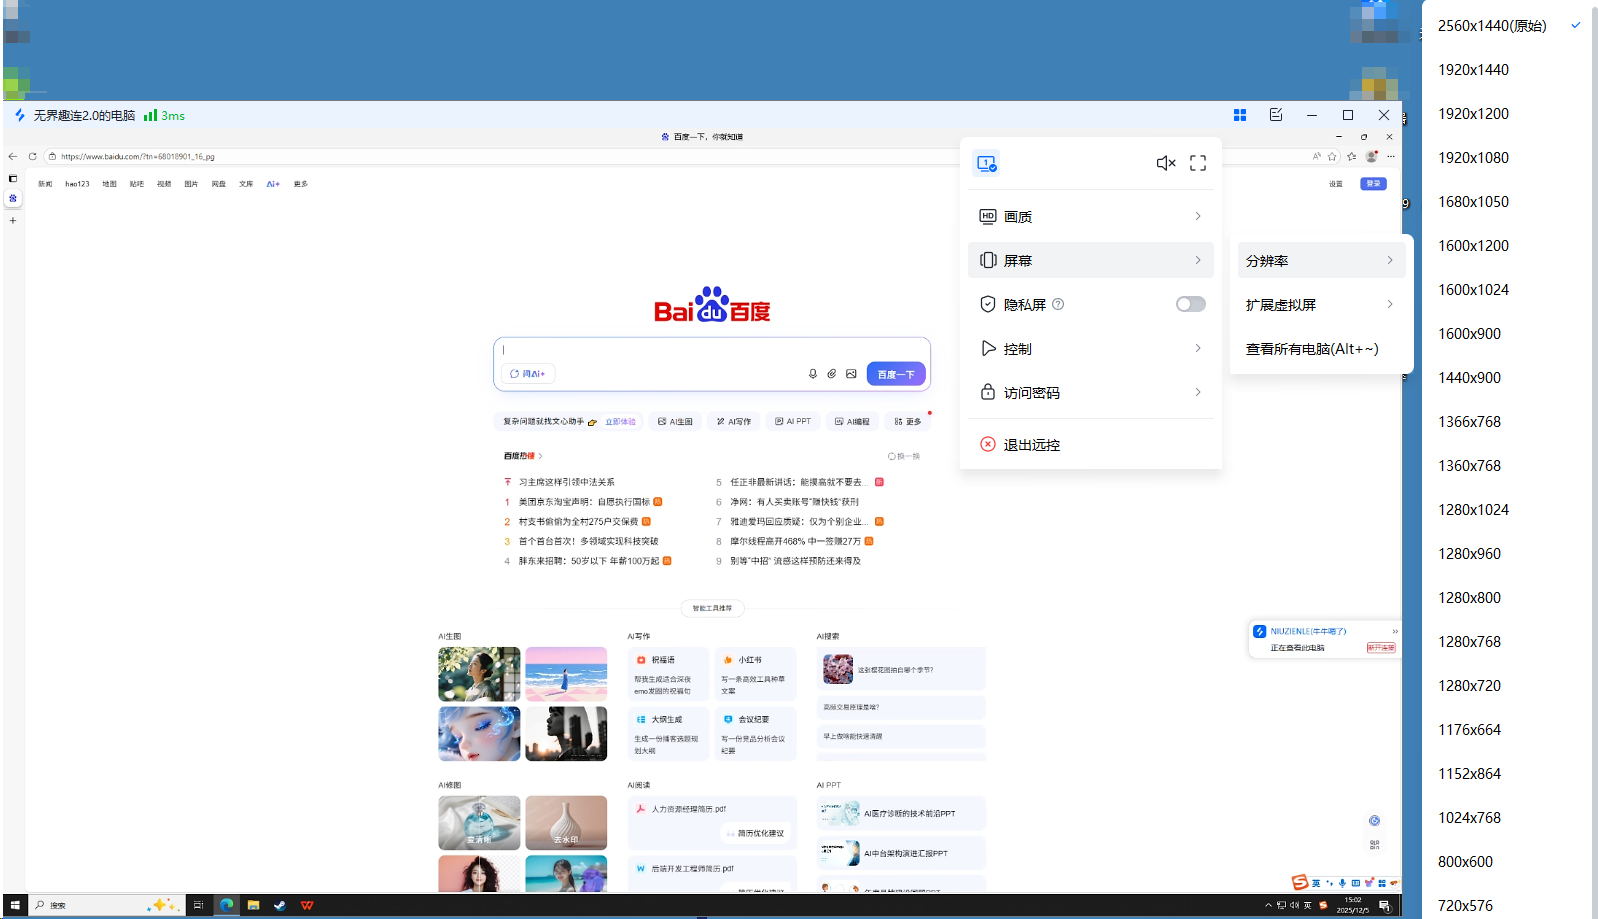Expand the 画质 quality submenu
Viewport: 1598px width, 919px height.
pyautogui.click(x=1091, y=216)
